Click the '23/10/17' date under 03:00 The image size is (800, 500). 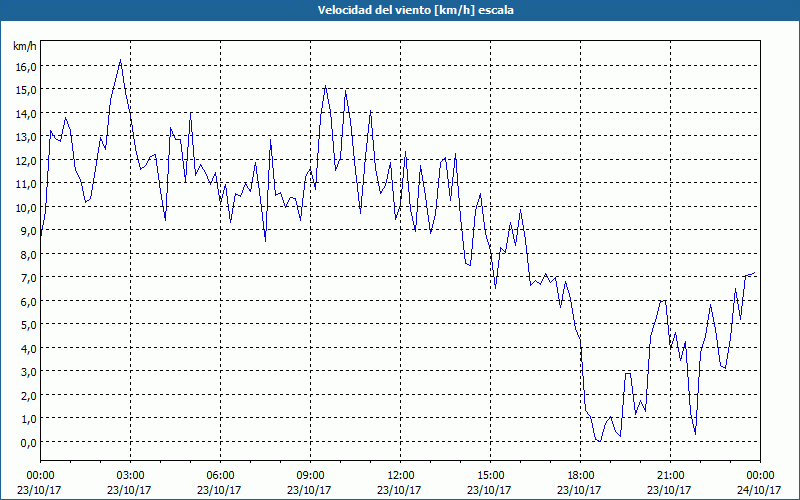point(129,490)
